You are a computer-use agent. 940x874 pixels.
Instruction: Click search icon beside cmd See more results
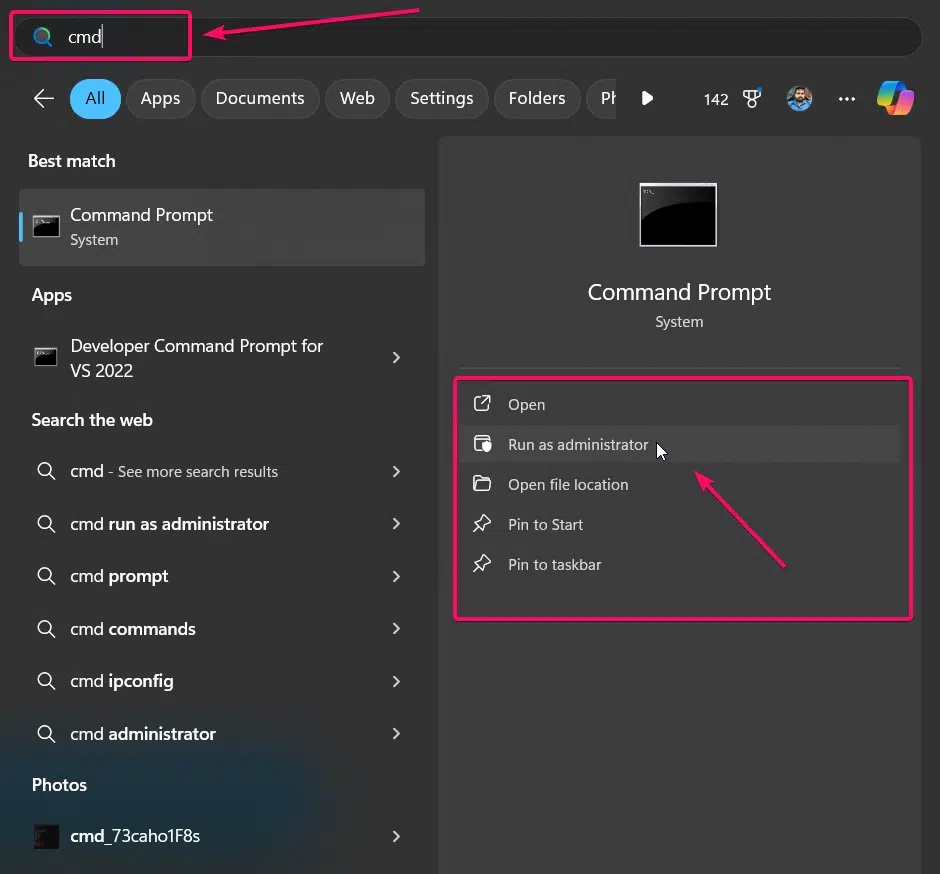pyautogui.click(x=46, y=471)
